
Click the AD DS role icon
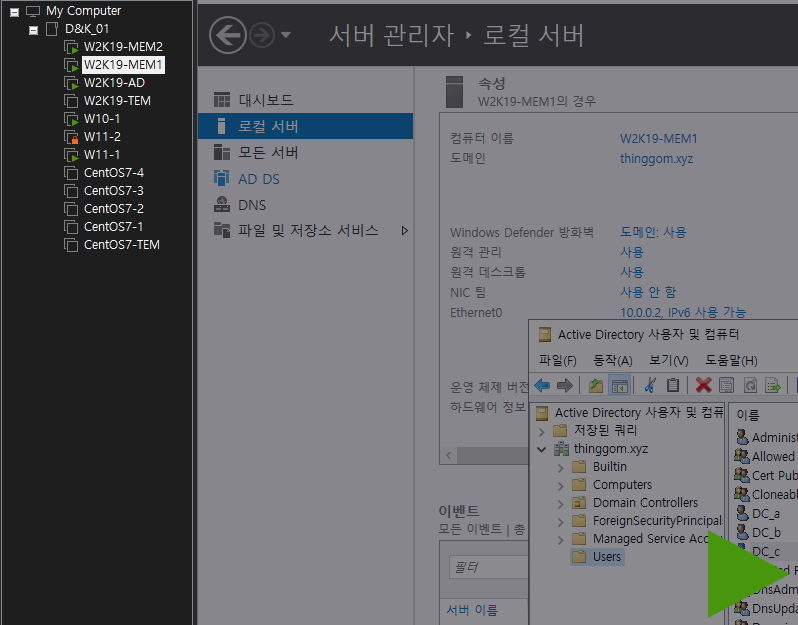click(221, 178)
